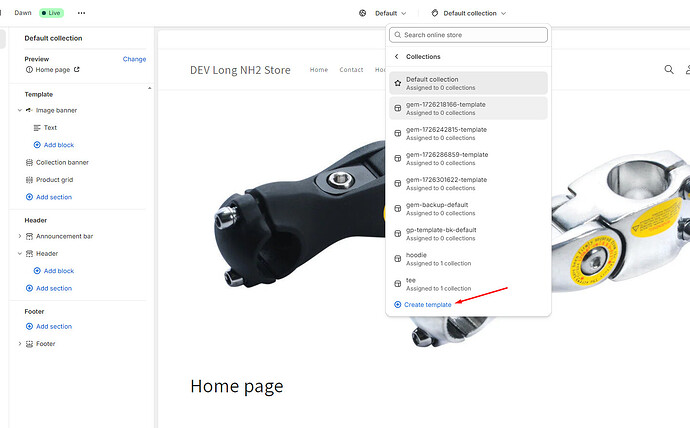Select the gem-1726242815-template entry
This screenshot has width=690, height=428.
(468, 133)
